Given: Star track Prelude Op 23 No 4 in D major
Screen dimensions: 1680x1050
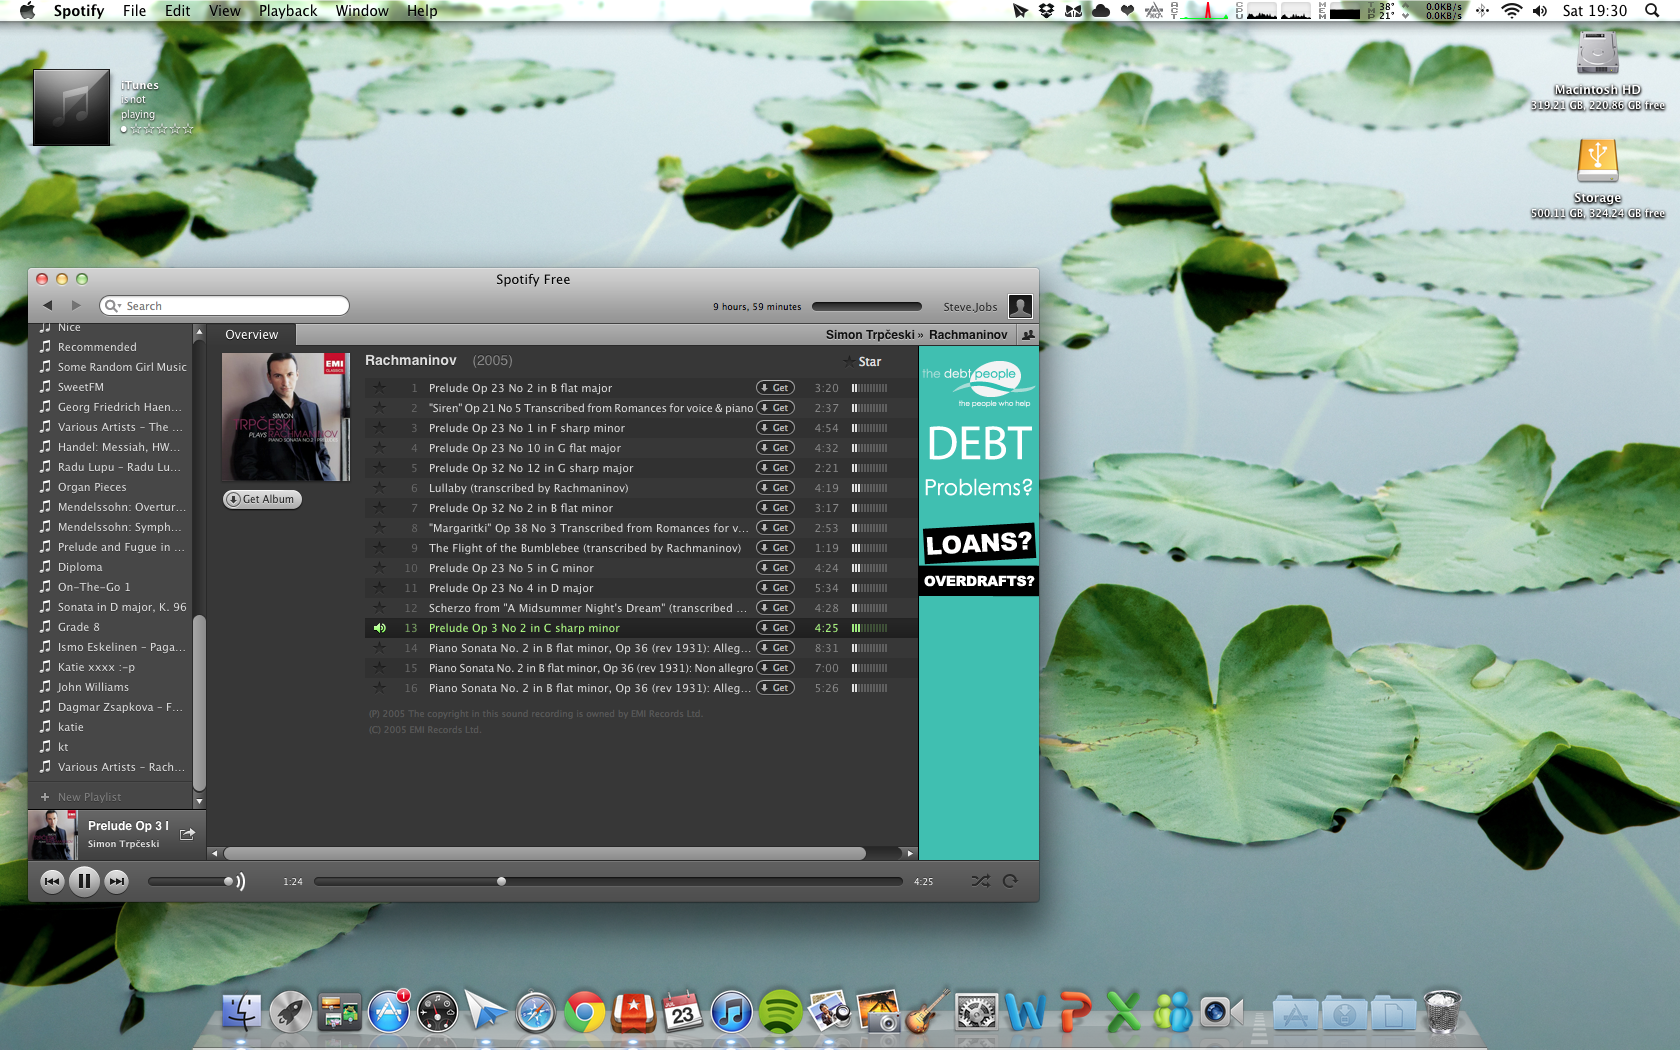Looking at the screenshot, I should 380,587.
